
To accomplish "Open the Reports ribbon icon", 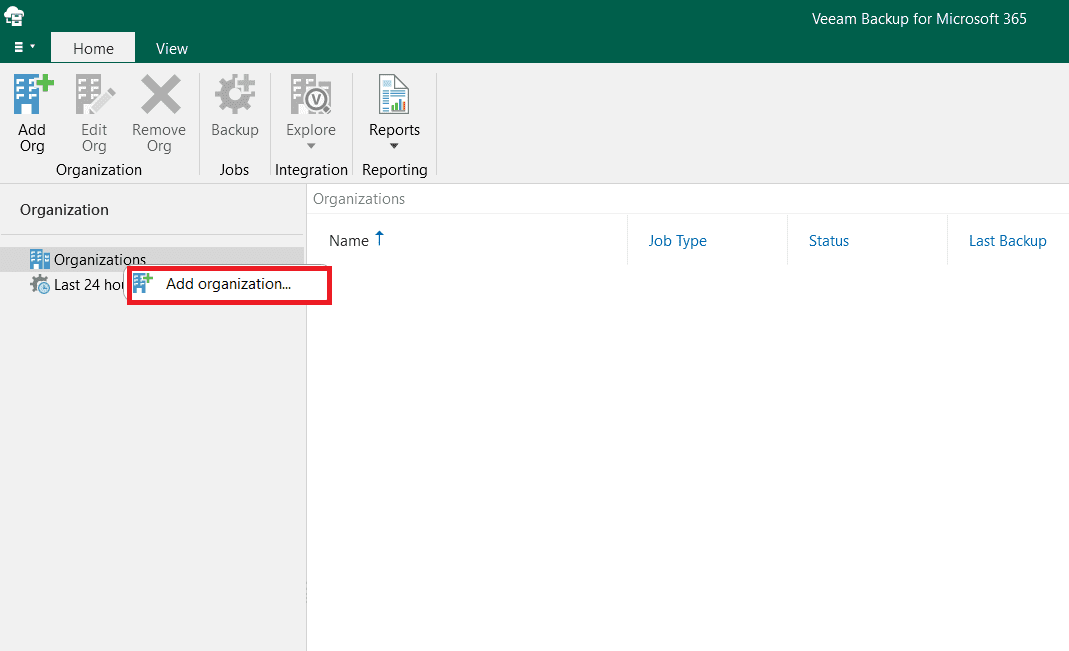I will coord(394,94).
